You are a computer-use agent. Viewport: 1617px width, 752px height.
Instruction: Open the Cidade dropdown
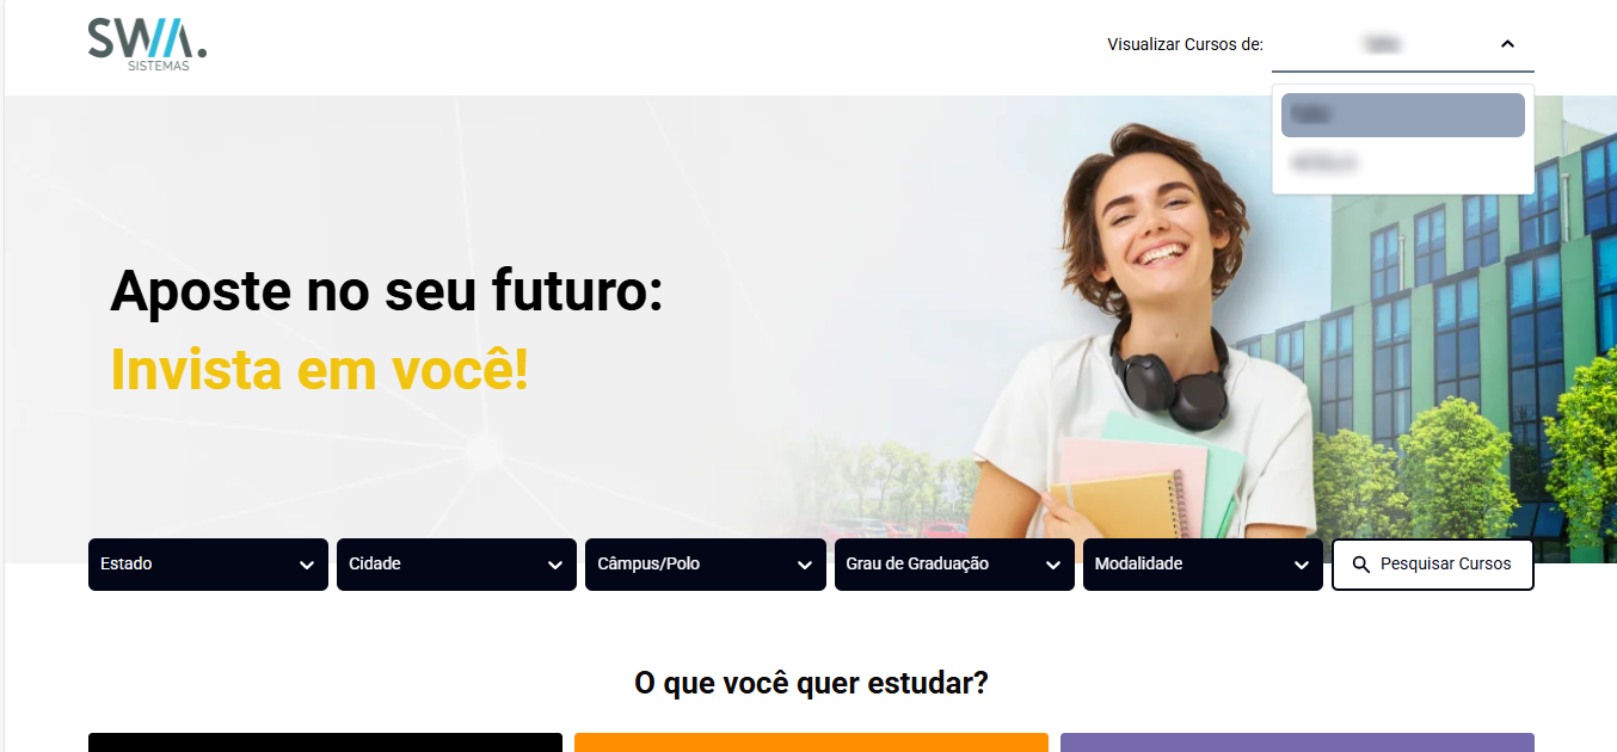[x=457, y=565]
